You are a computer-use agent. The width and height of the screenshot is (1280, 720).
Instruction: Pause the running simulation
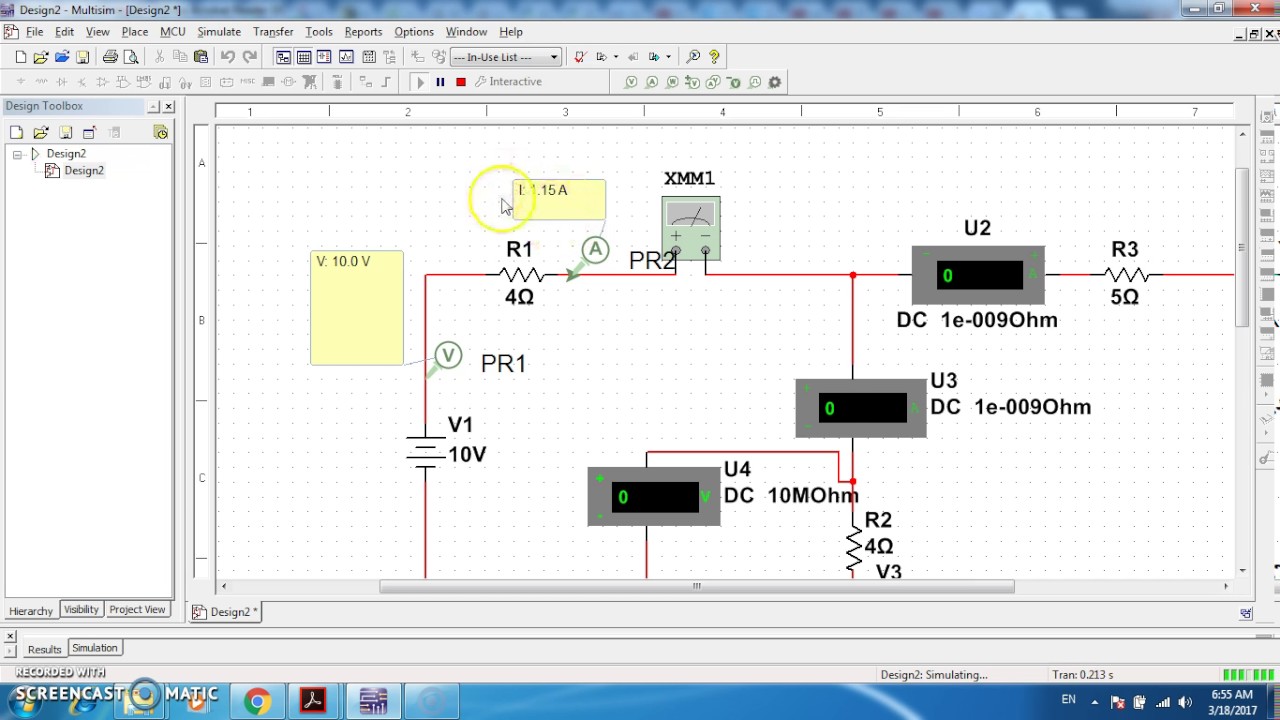(440, 82)
